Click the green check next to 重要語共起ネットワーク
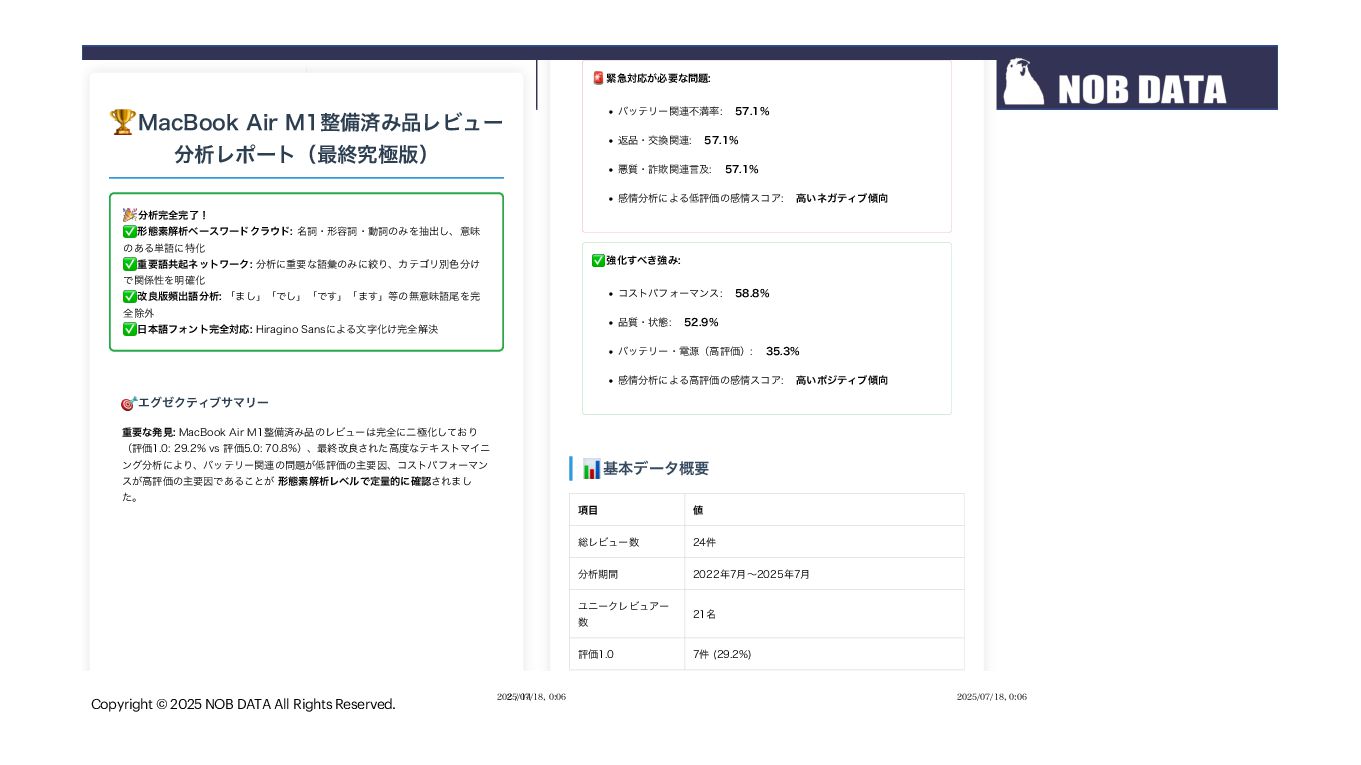Screen dimensions: 1361x765 [x=129, y=264]
